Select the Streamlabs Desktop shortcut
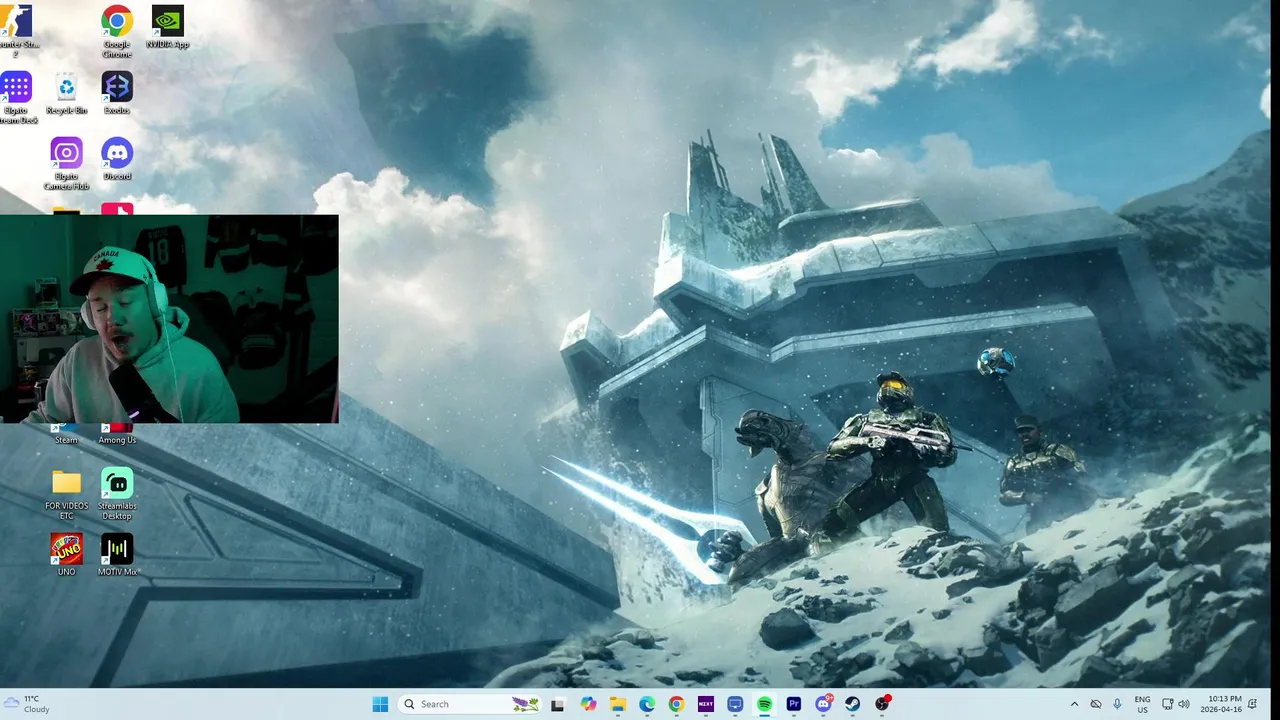1280x720 pixels. point(117,494)
